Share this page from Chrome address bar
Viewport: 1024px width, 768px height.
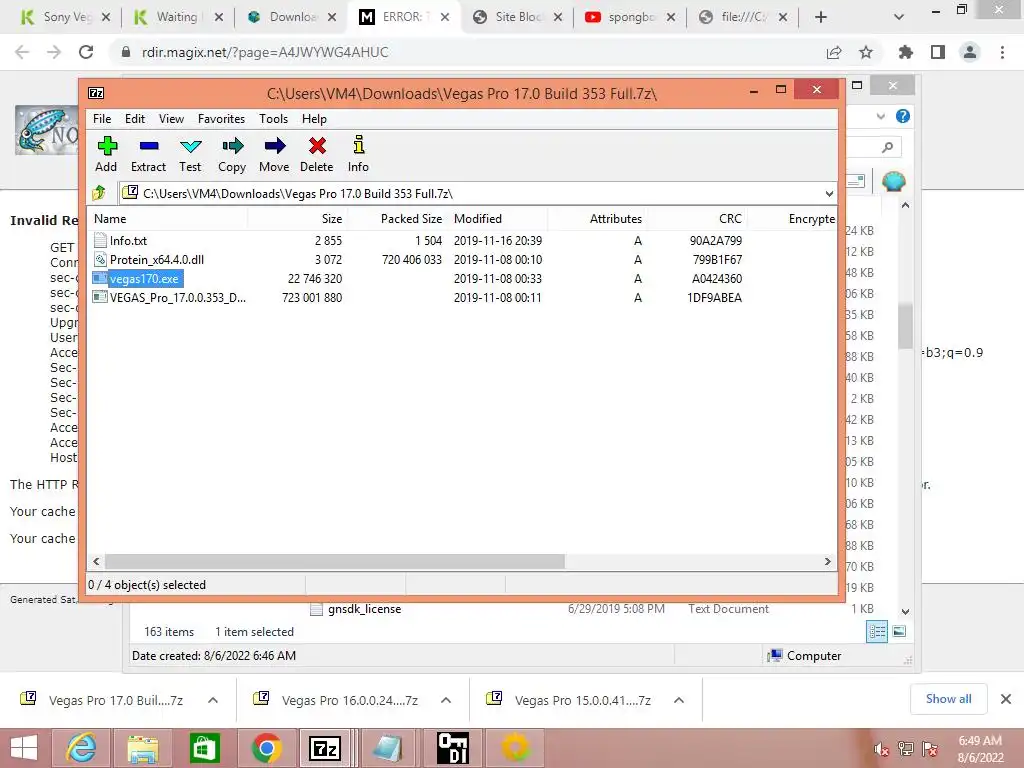click(x=834, y=52)
